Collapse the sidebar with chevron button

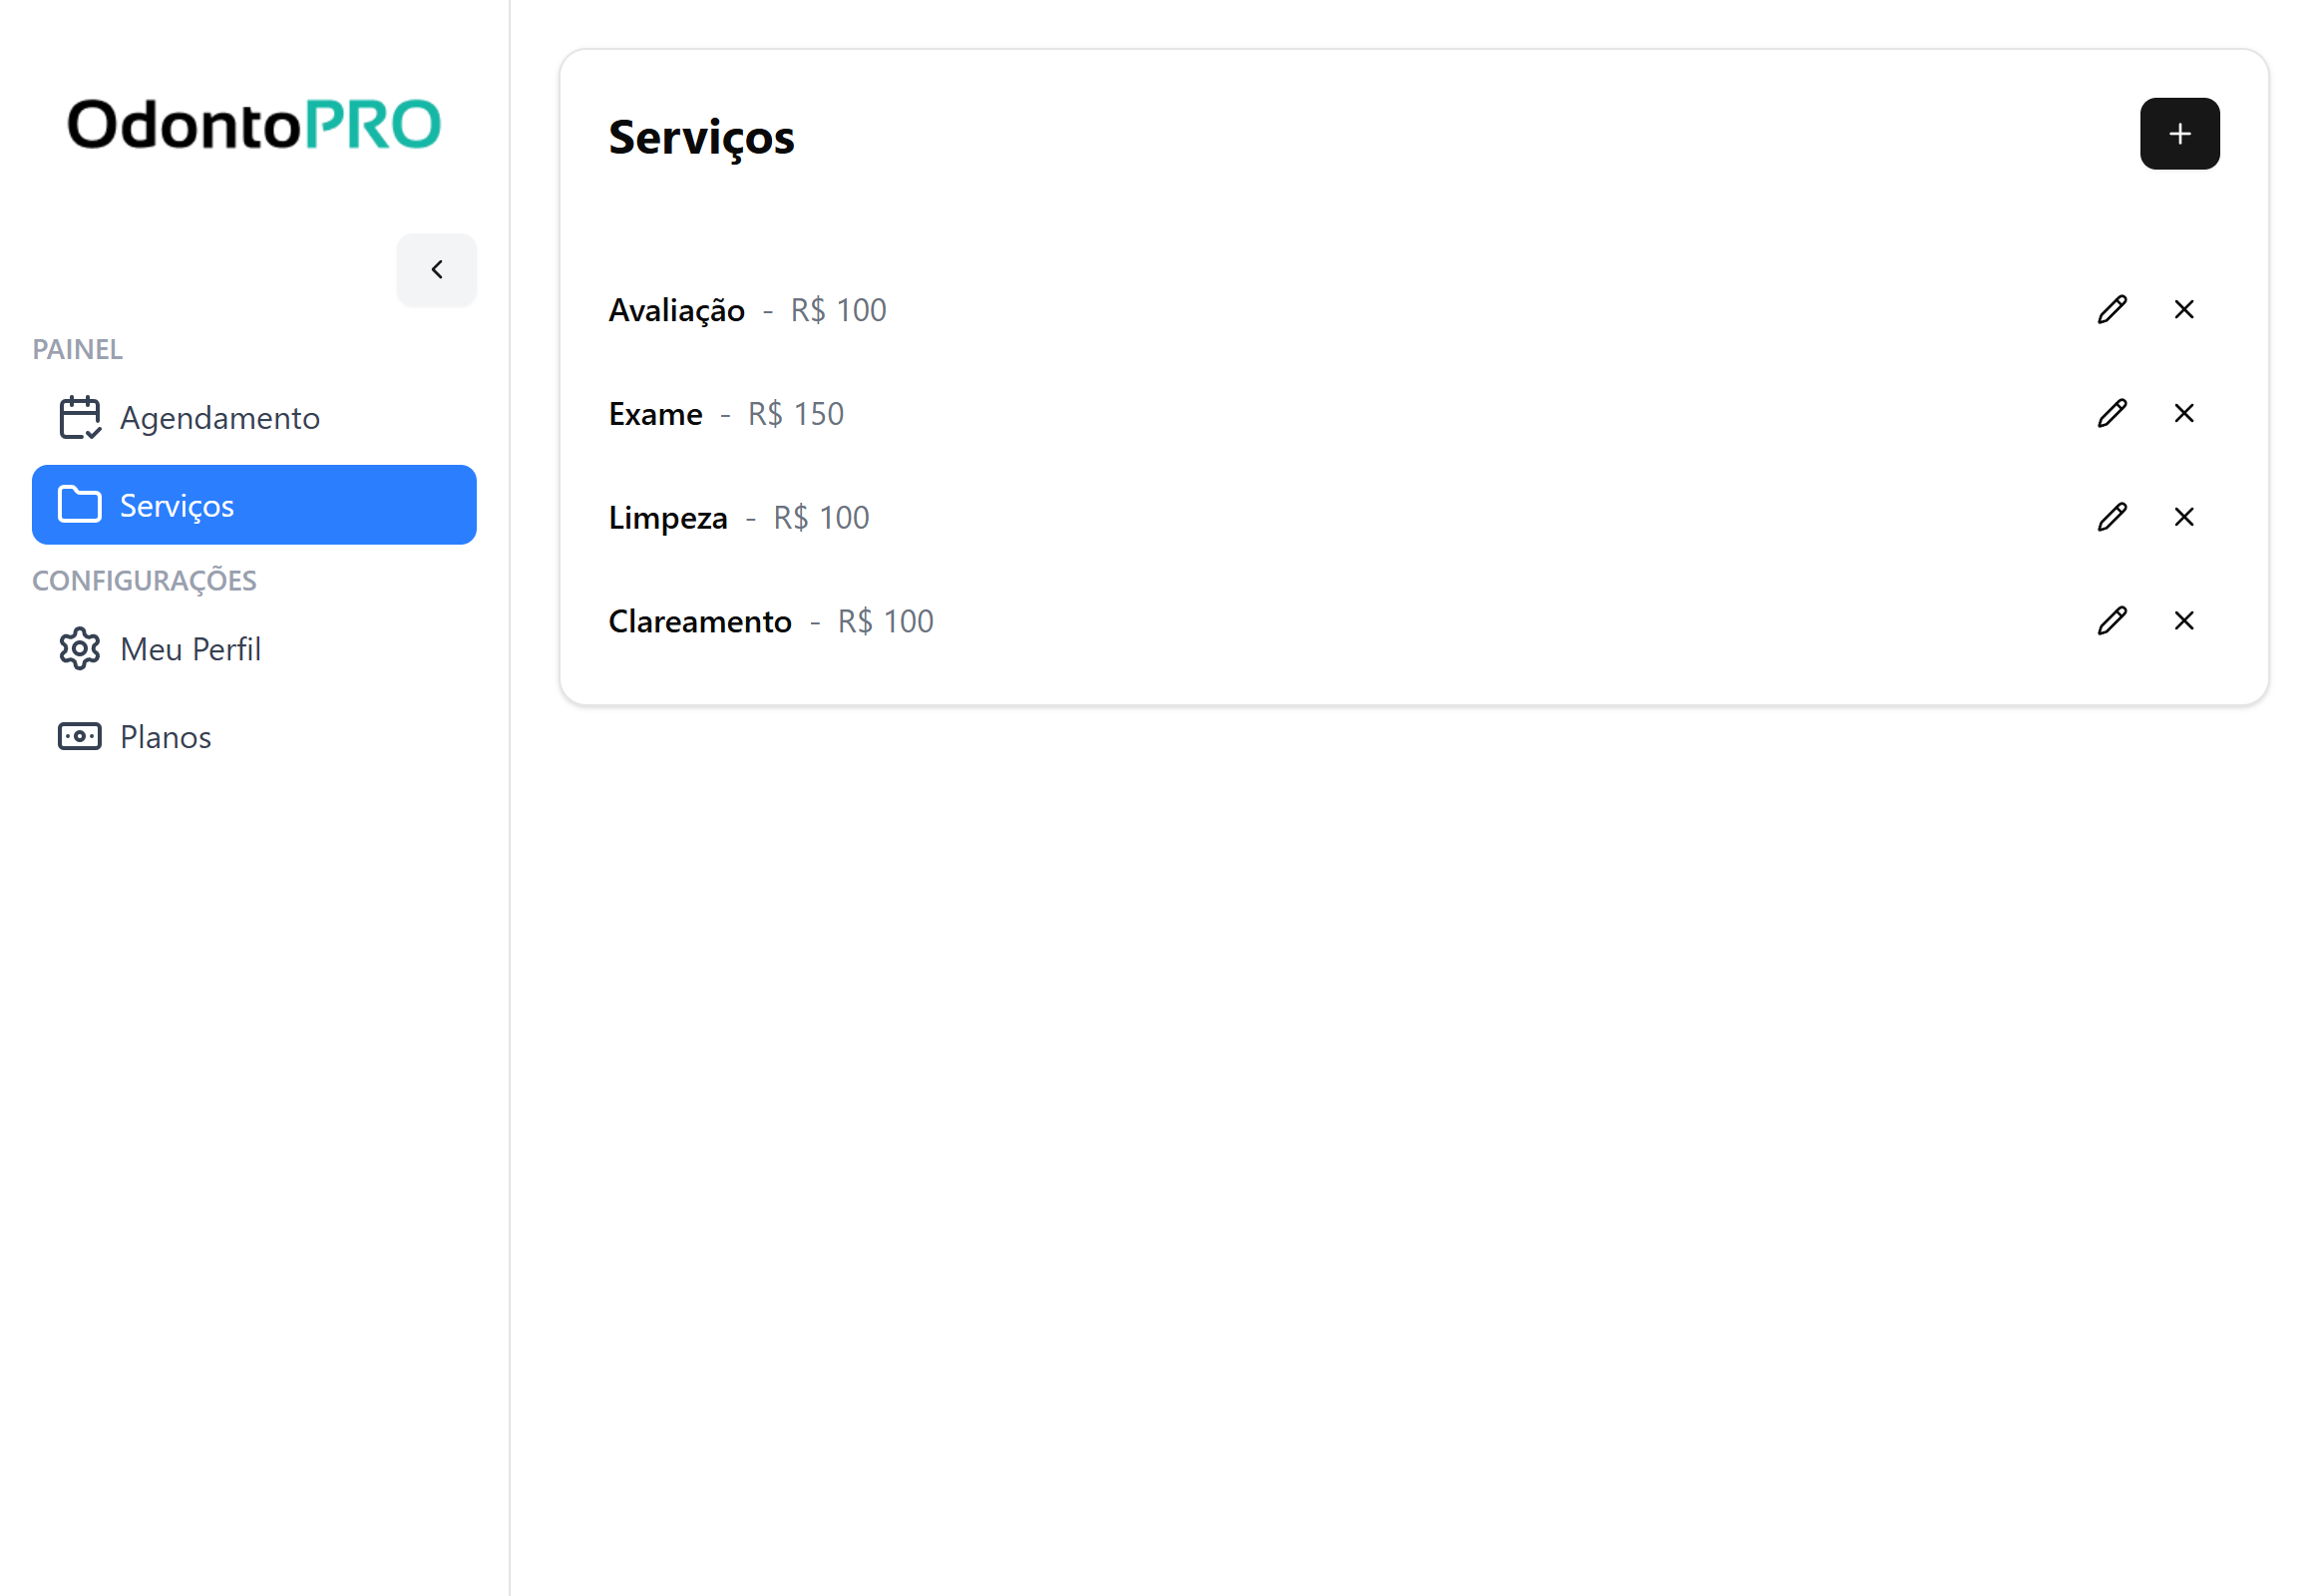(437, 270)
